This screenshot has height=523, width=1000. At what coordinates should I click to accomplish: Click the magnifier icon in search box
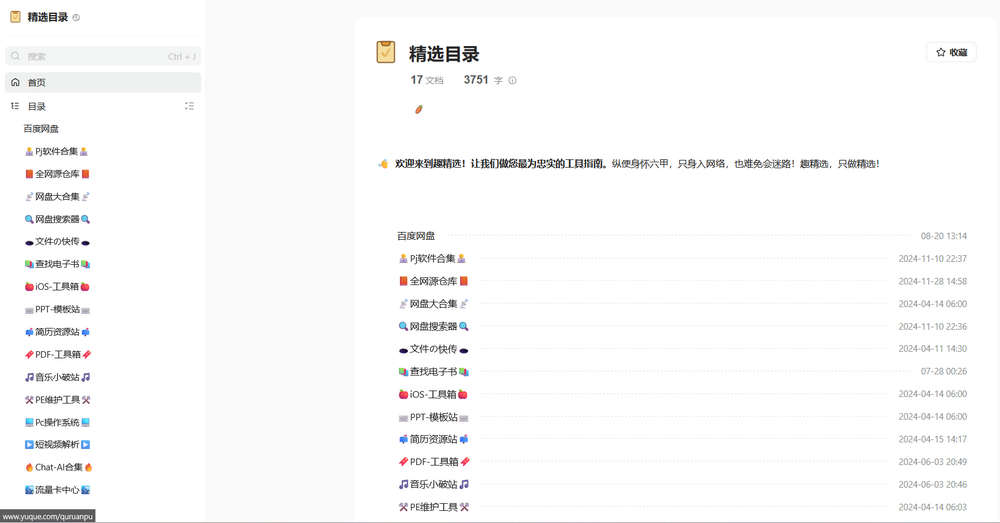click(x=16, y=56)
